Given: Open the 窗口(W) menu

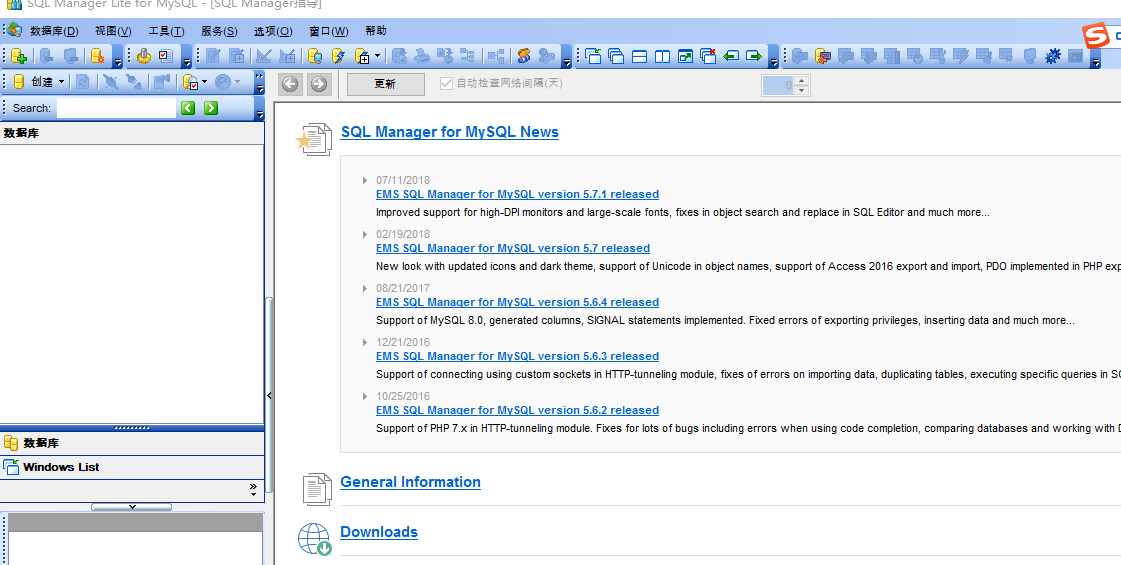Looking at the screenshot, I should pos(329,31).
